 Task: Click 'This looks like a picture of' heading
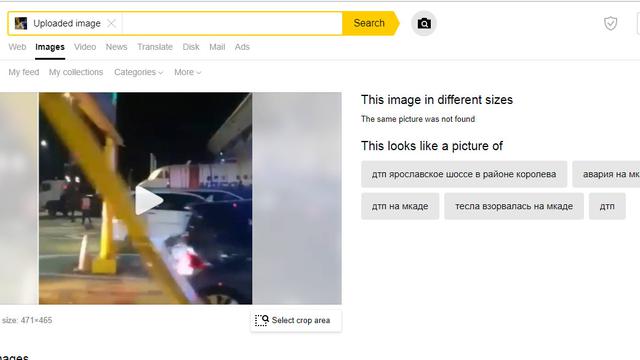pyautogui.click(x=432, y=146)
